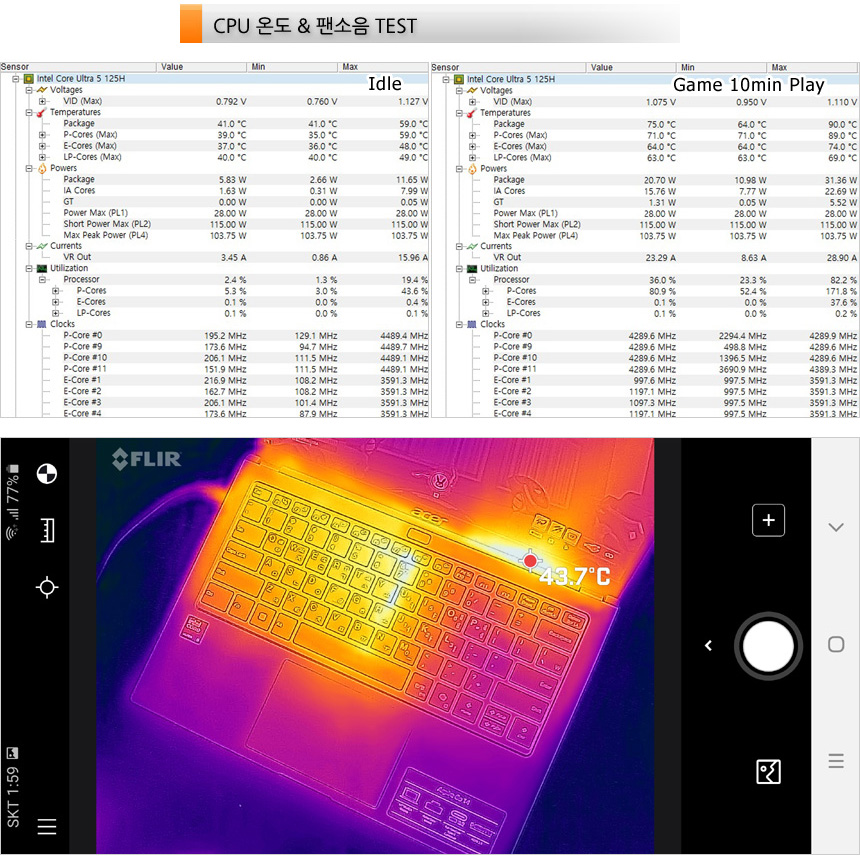The image size is (860, 860).
Task: Collapse the Intel Core Ultra 5 125H node in Idle panel
Action: pos(16,79)
